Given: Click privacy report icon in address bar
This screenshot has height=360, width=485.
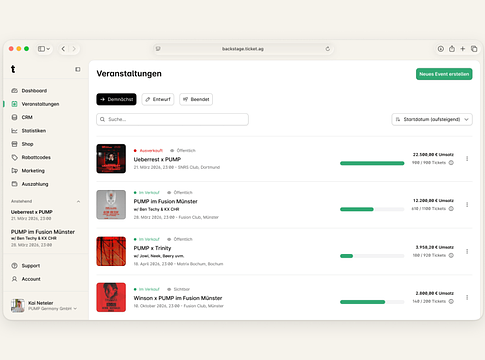Looking at the screenshot, I should (x=158, y=49).
